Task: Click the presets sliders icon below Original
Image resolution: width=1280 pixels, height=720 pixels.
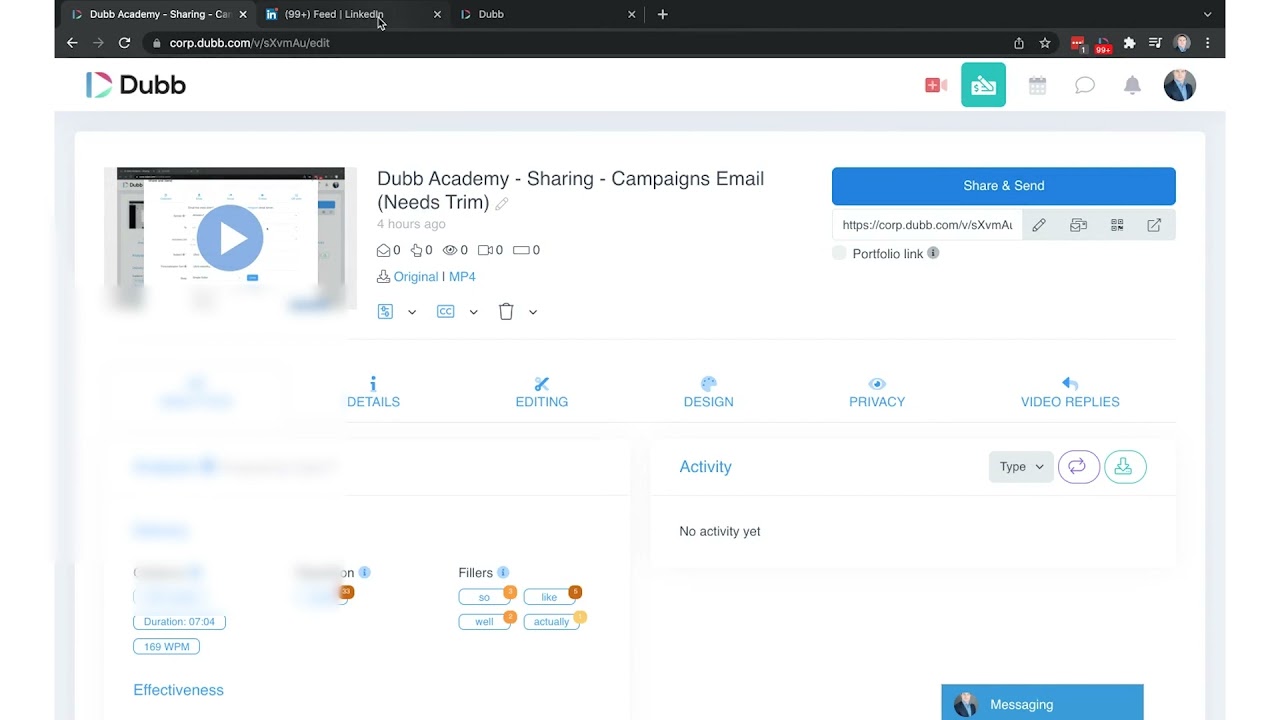Action: 385,311
